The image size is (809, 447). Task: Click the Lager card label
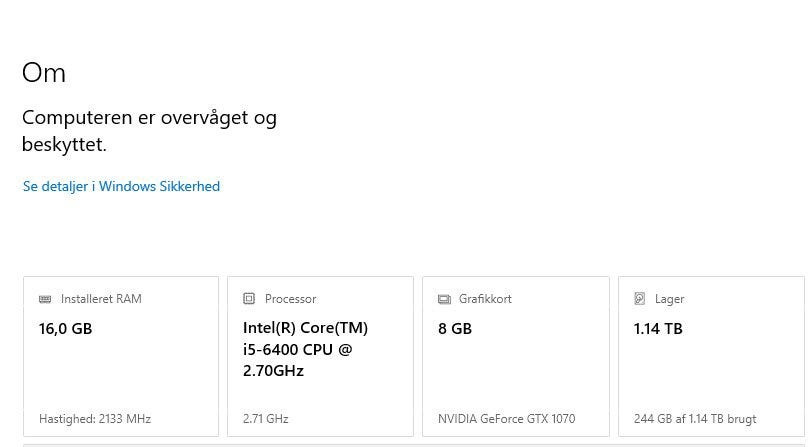click(669, 299)
